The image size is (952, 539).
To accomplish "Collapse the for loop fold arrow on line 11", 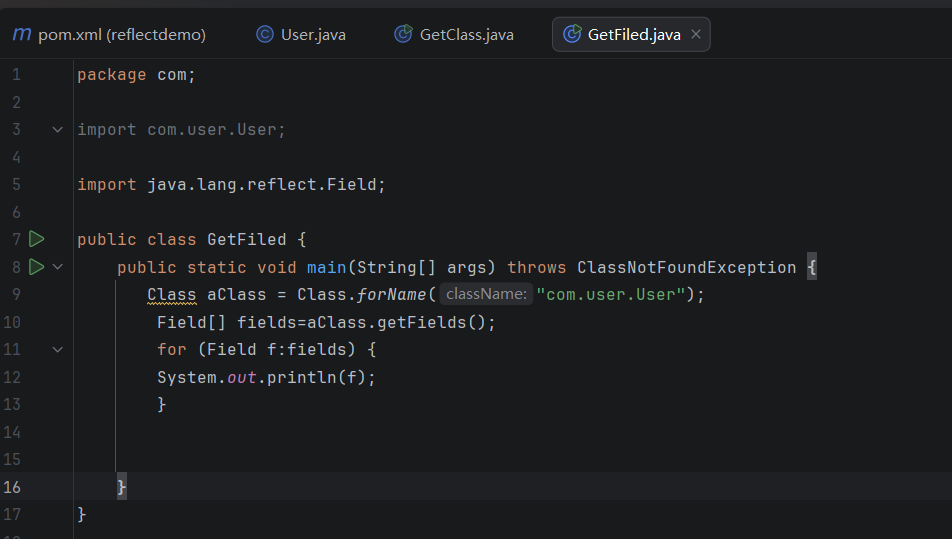I will (58, 349).
